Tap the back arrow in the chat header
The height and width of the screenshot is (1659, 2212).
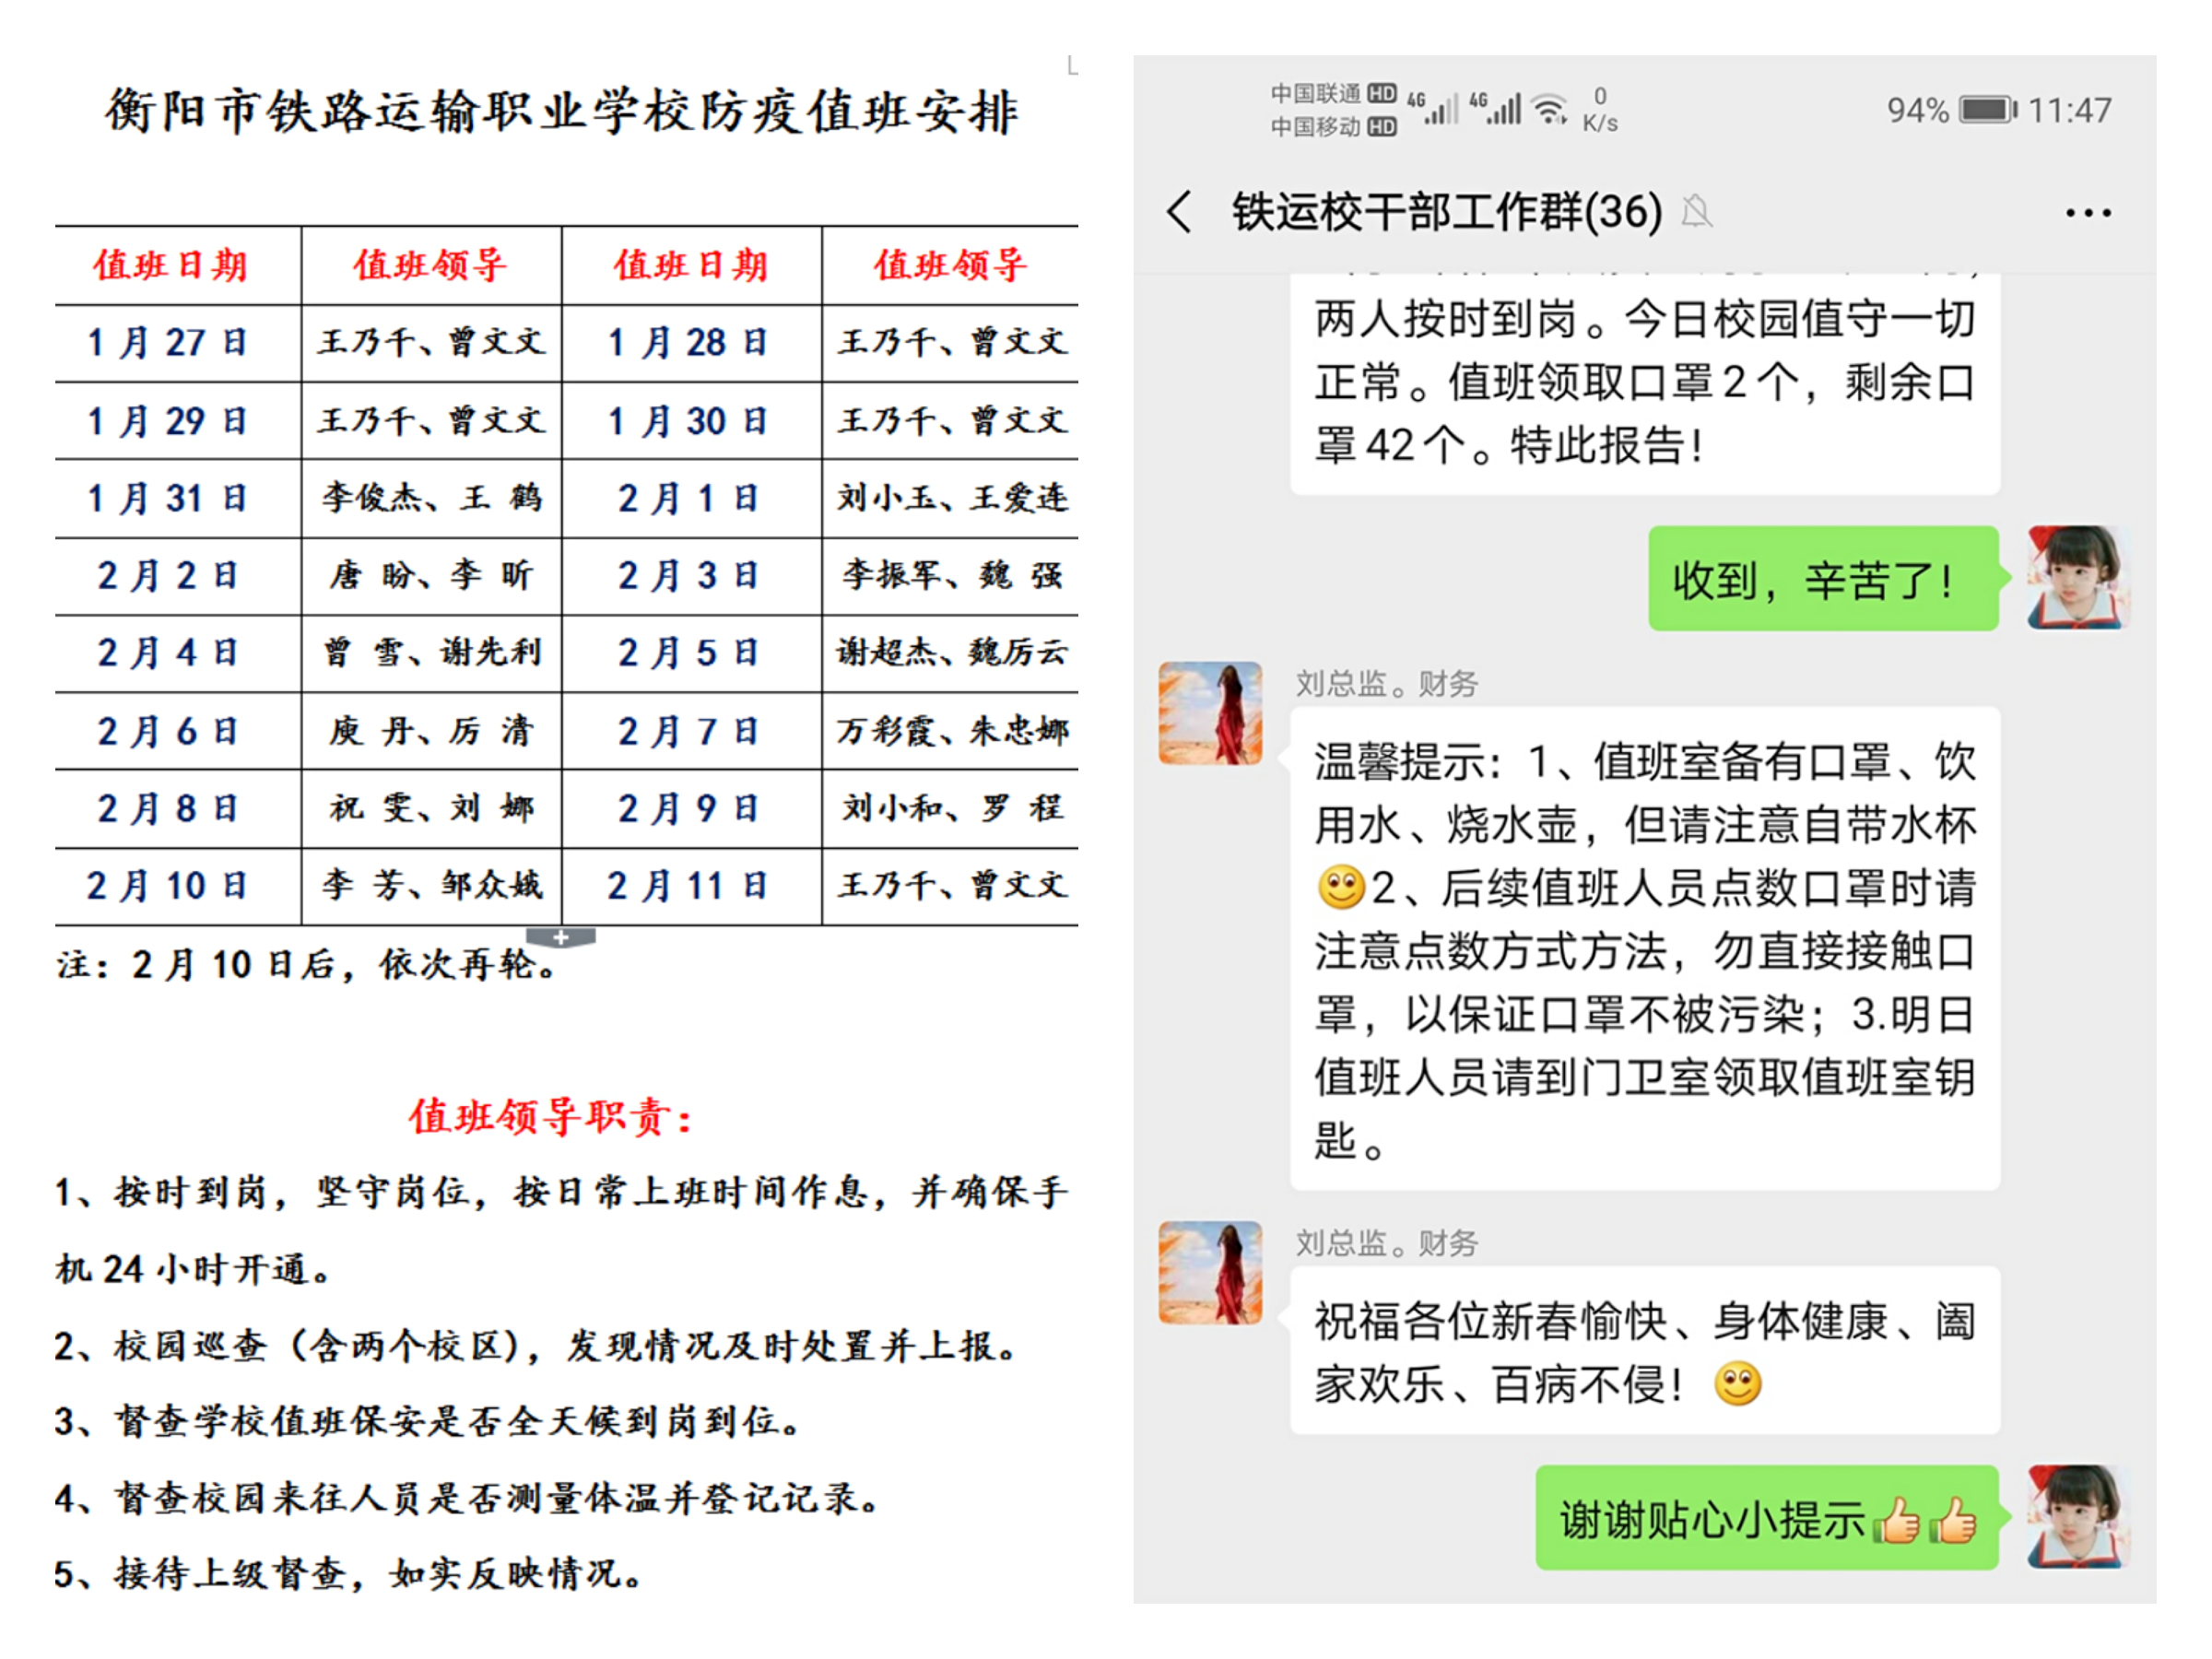(1180, 212)
